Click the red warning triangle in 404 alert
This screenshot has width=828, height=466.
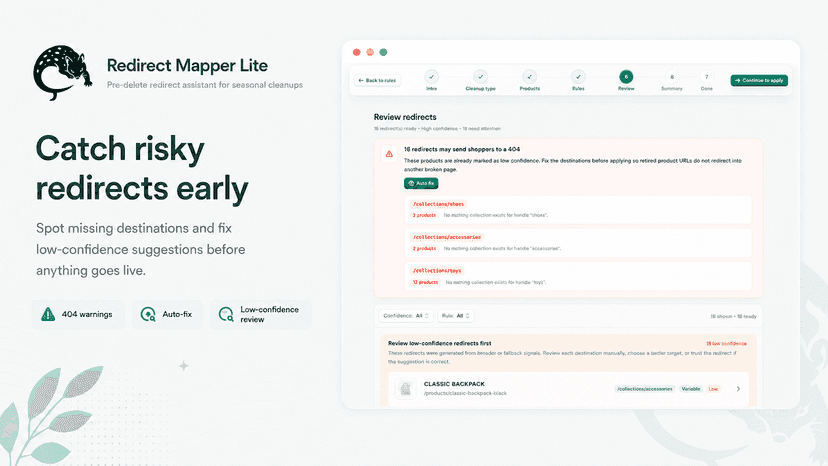coord(389,154)
